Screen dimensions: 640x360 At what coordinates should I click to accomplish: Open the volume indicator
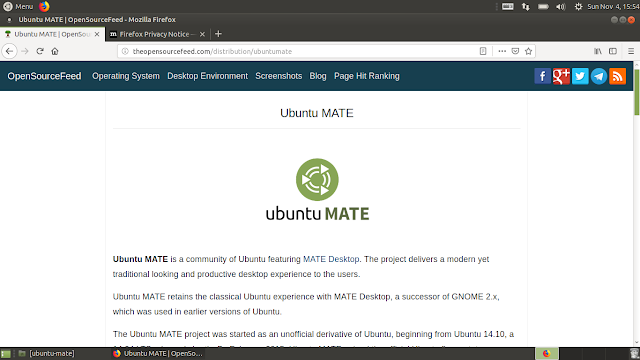coord(561,7)
